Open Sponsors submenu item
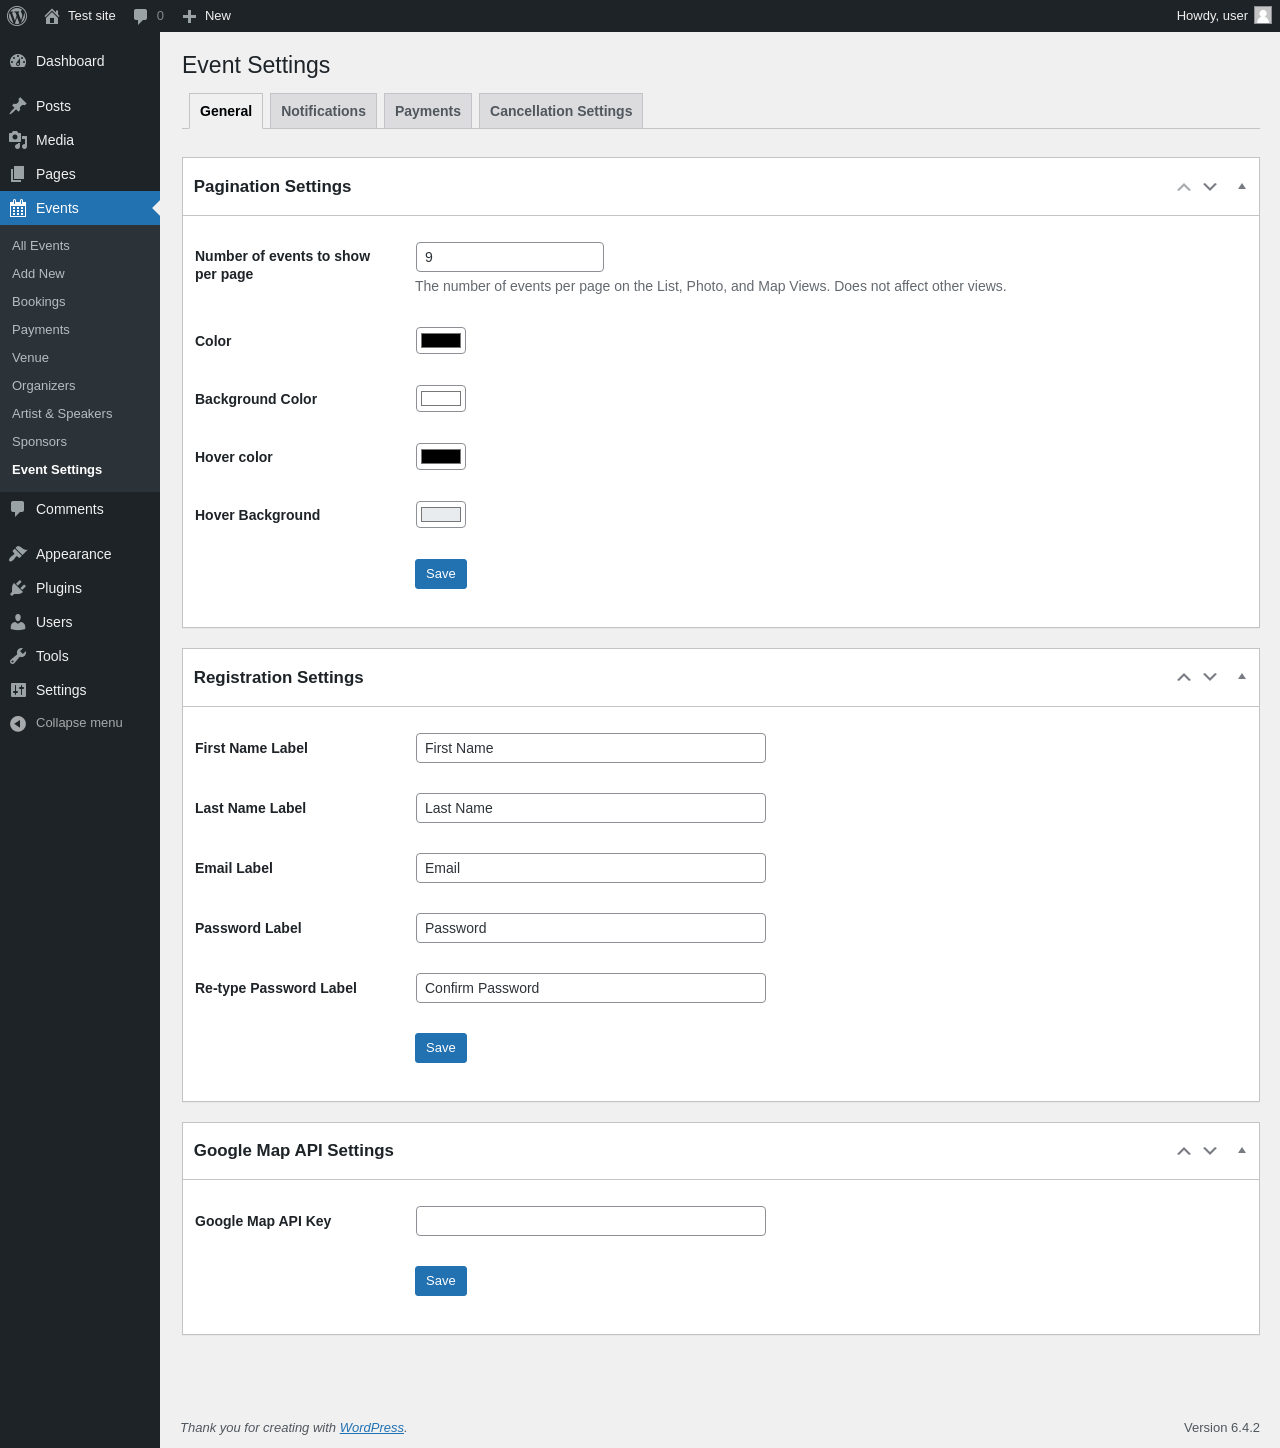Image resolution: width=1280 pixels, height=1448 pixels. pos(40,442)
